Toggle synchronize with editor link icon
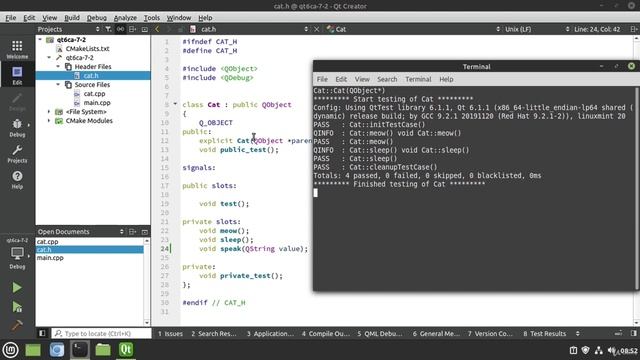The height and width of the screenshot is (360, 640). coord(120,29)
